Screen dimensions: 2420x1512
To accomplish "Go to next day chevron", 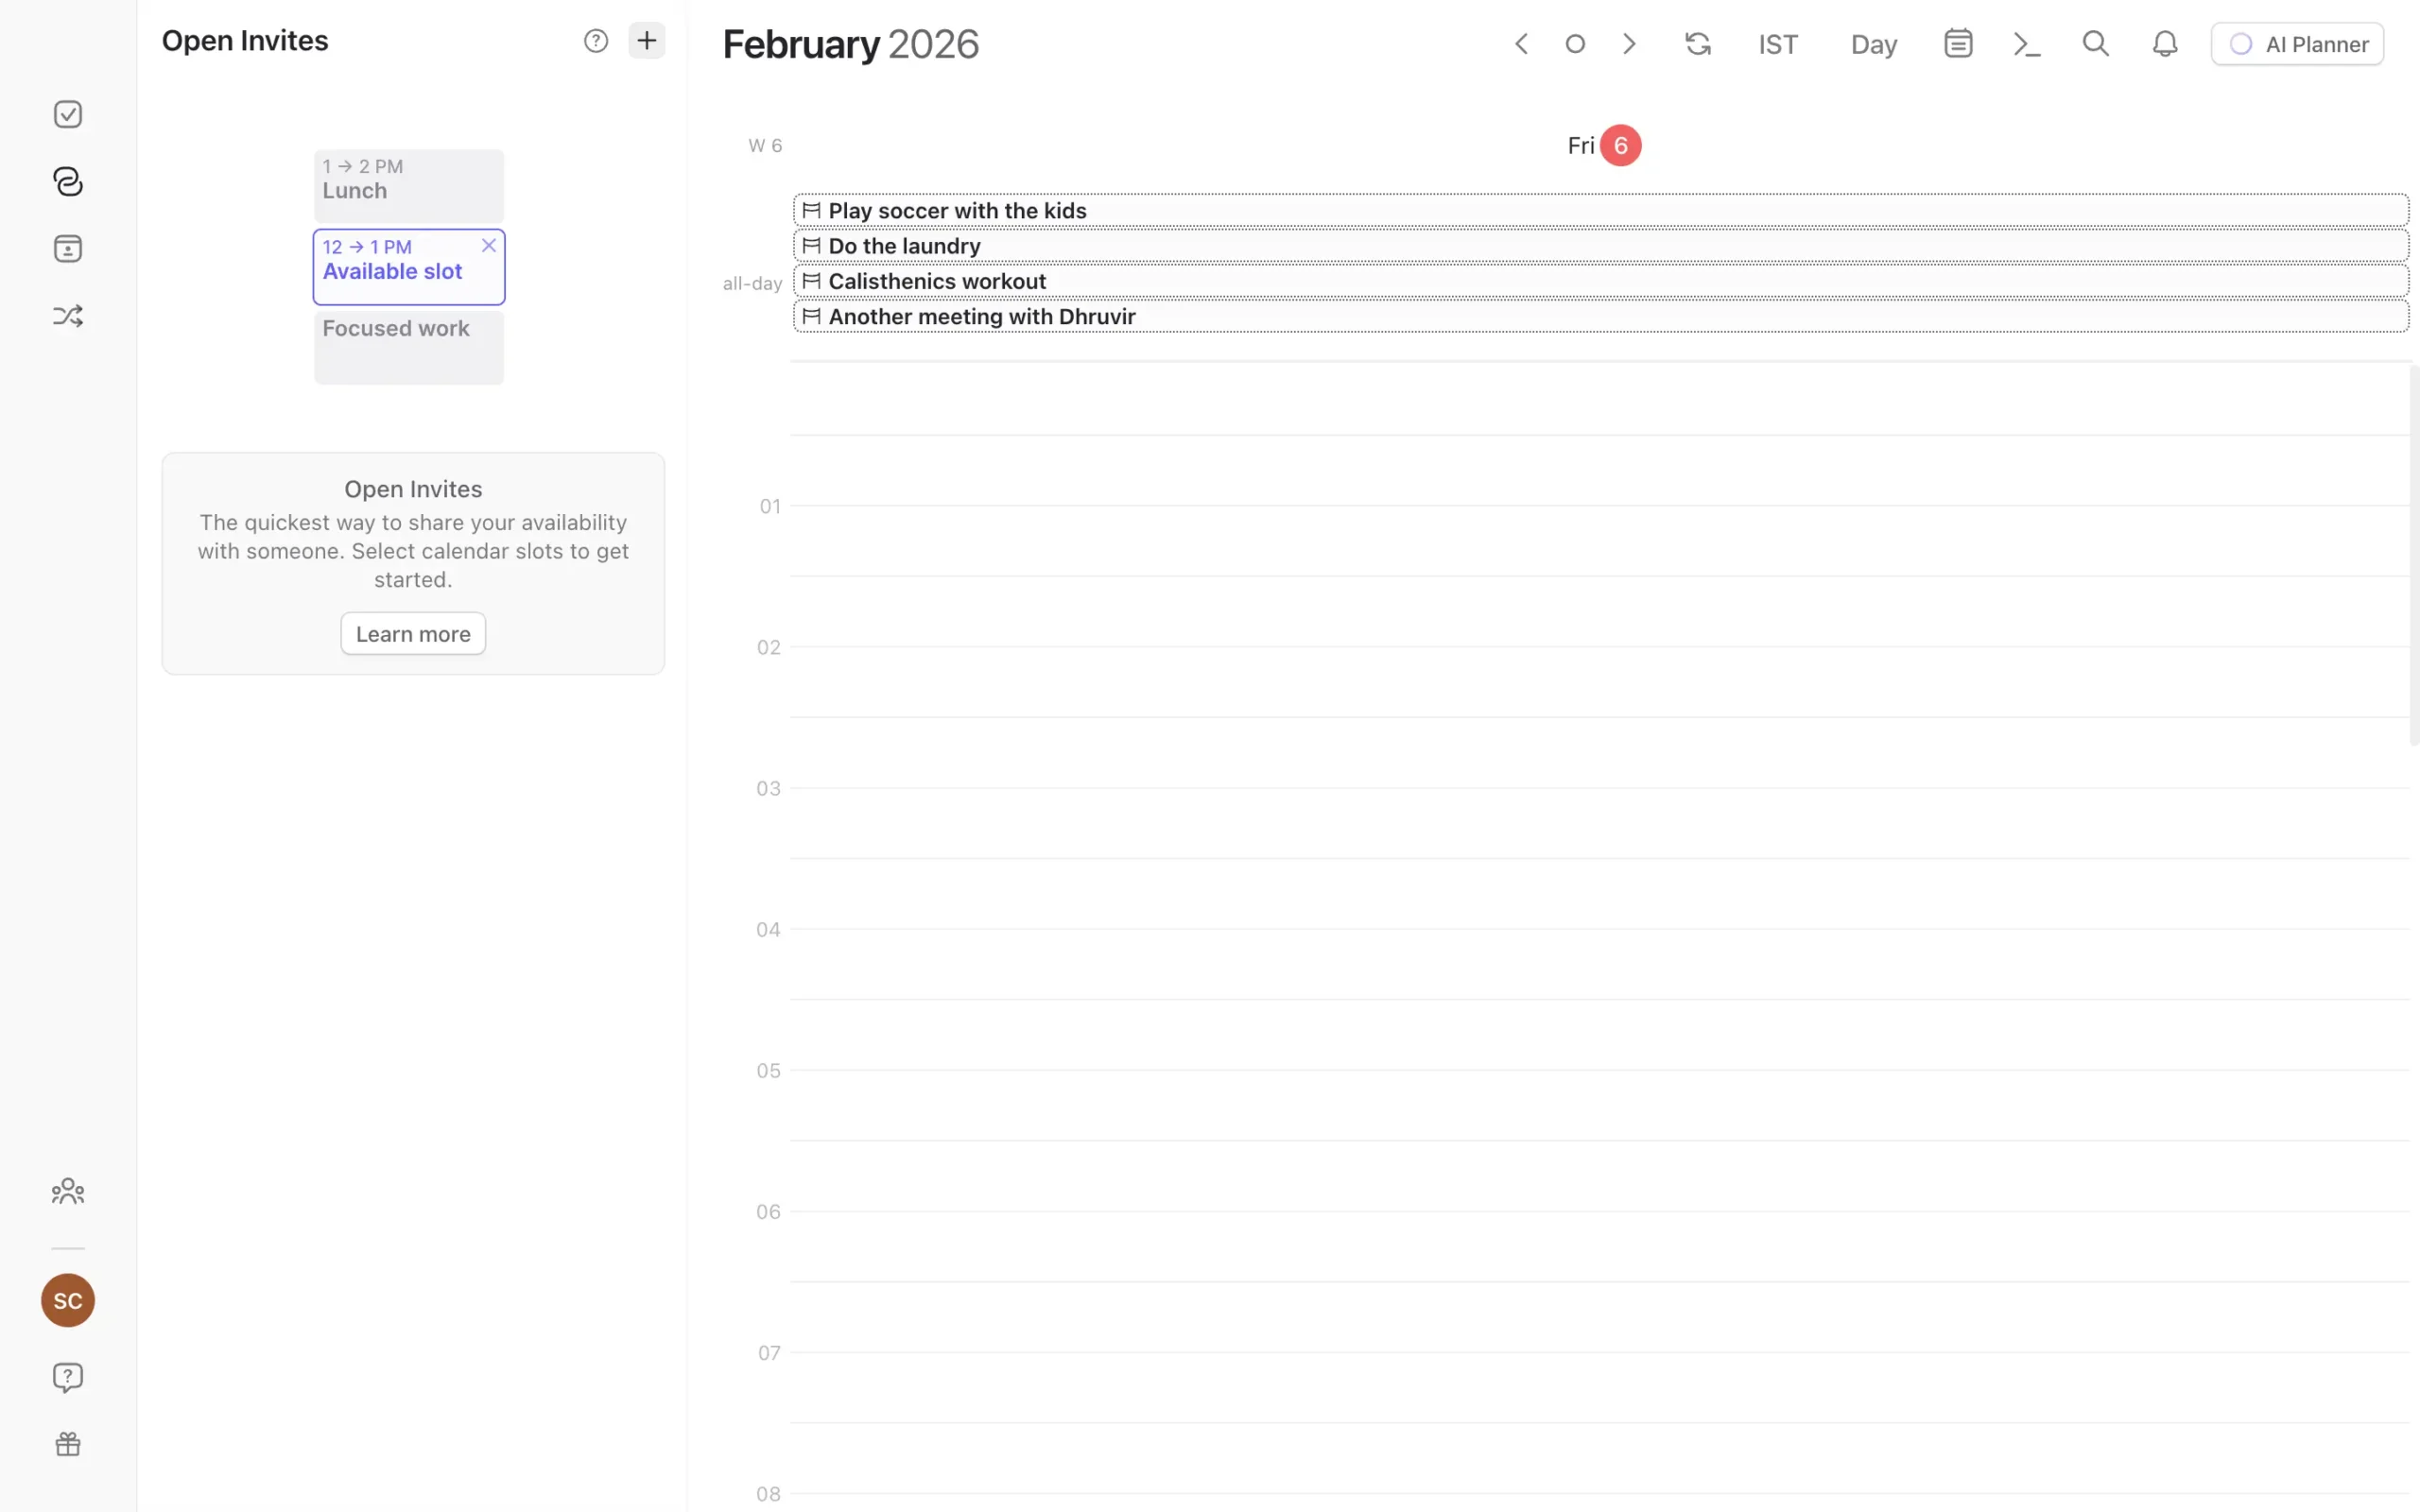I will click(x=1629, y=44).
